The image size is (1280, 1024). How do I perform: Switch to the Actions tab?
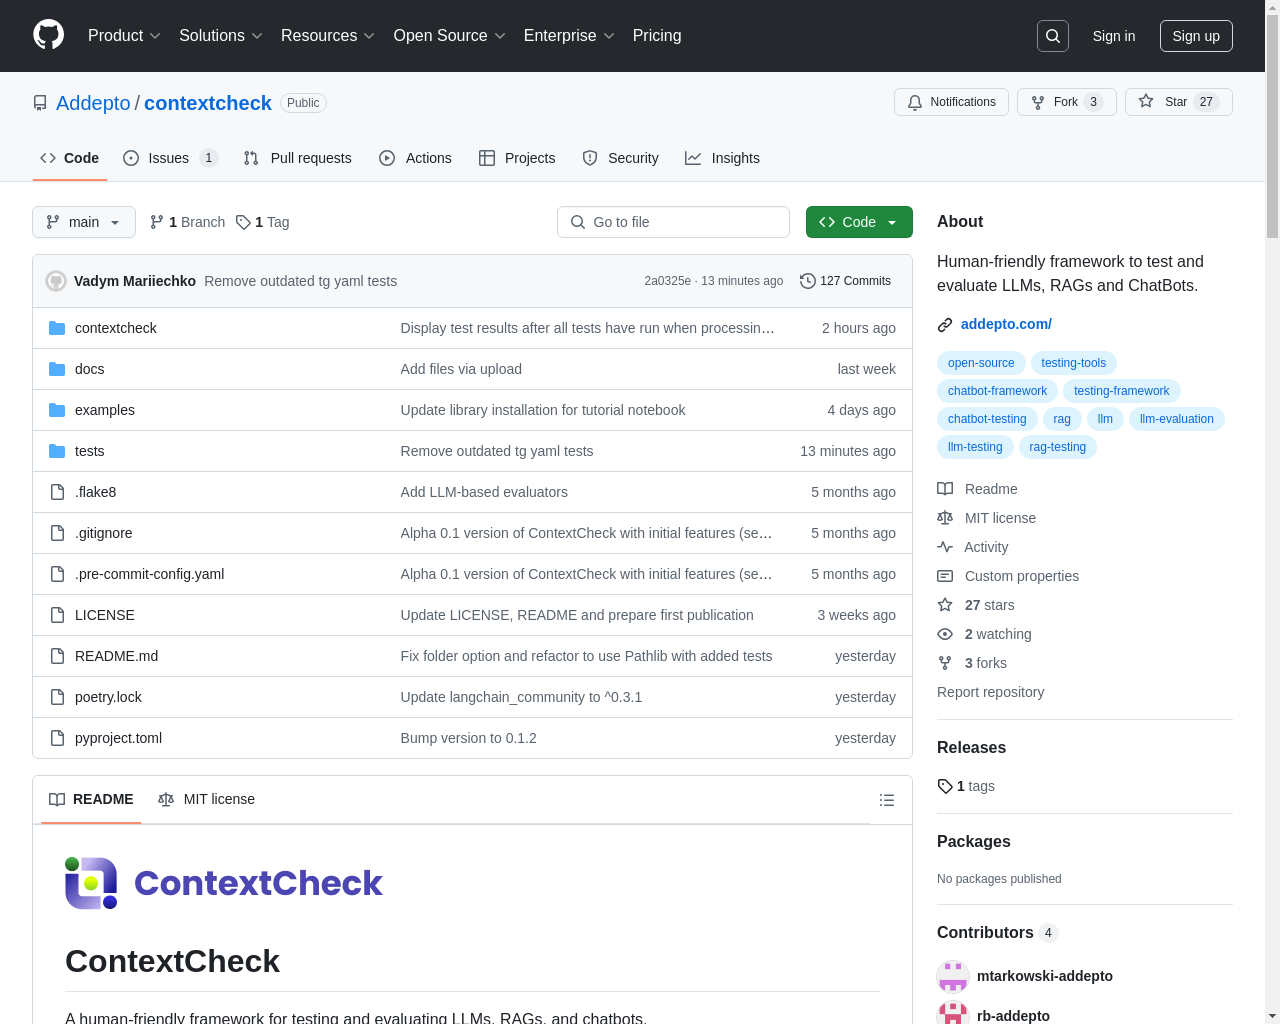pyautogui.click(x=415, y=158)
